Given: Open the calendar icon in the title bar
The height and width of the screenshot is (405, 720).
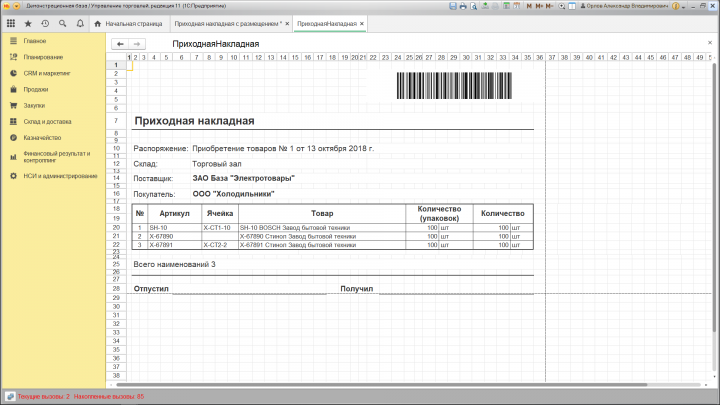Looking at the screenshot, I should (517, 6).
